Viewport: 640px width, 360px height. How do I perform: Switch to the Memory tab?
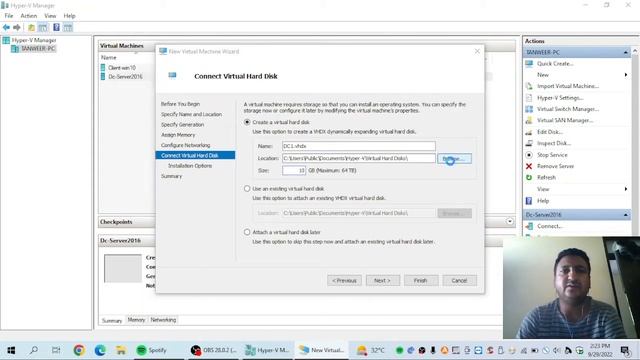click(136, 320)
